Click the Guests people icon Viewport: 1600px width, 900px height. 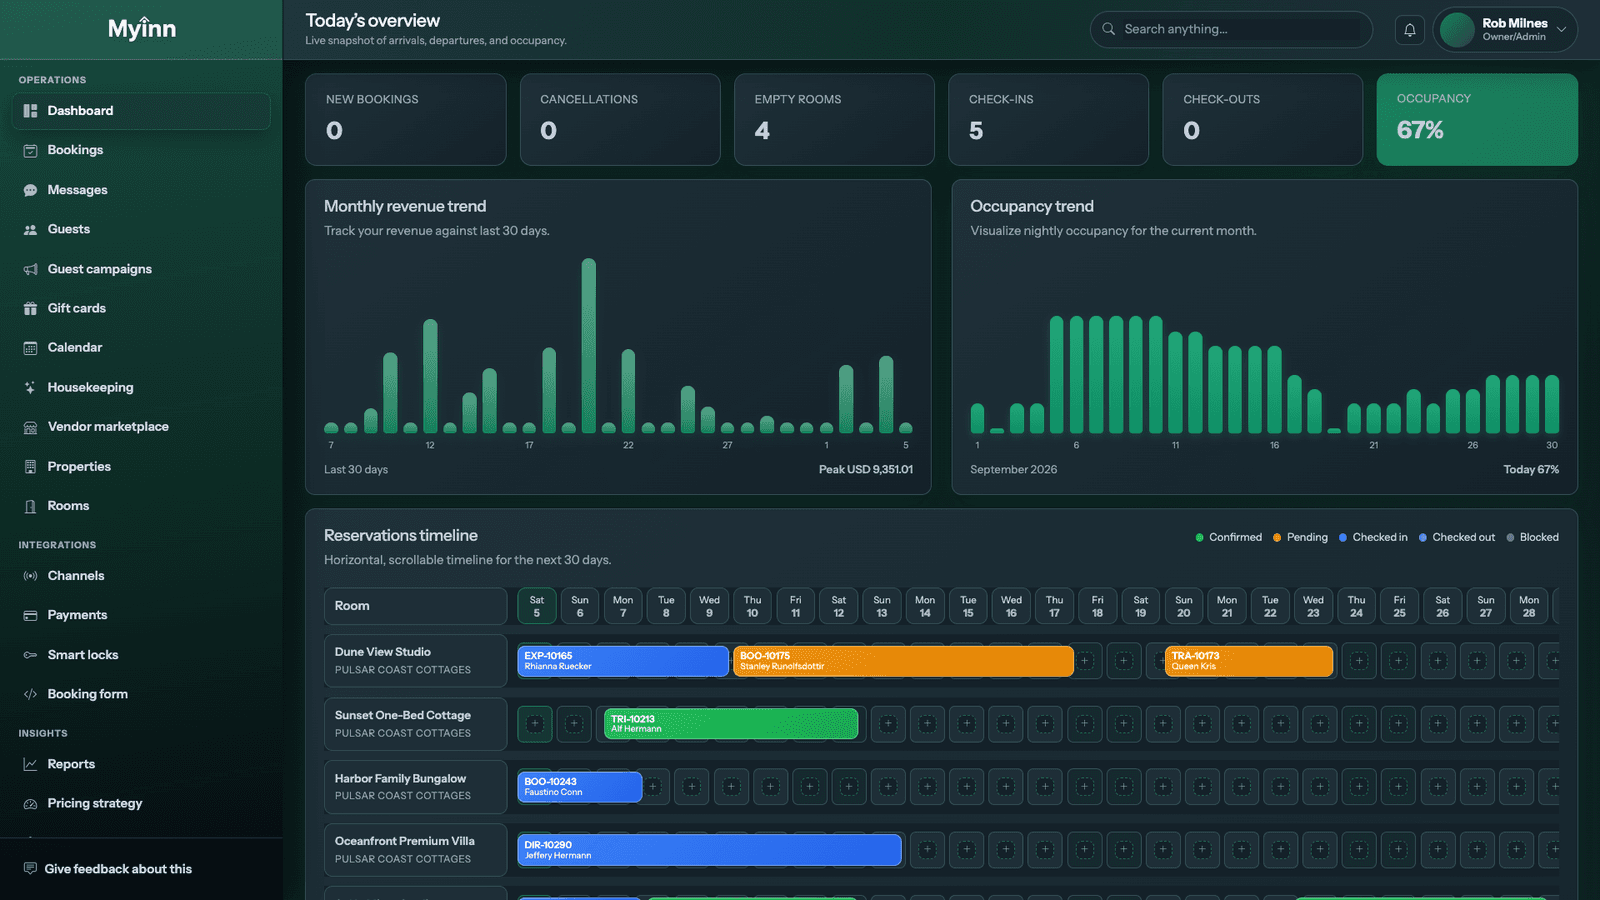pos(30,229)
